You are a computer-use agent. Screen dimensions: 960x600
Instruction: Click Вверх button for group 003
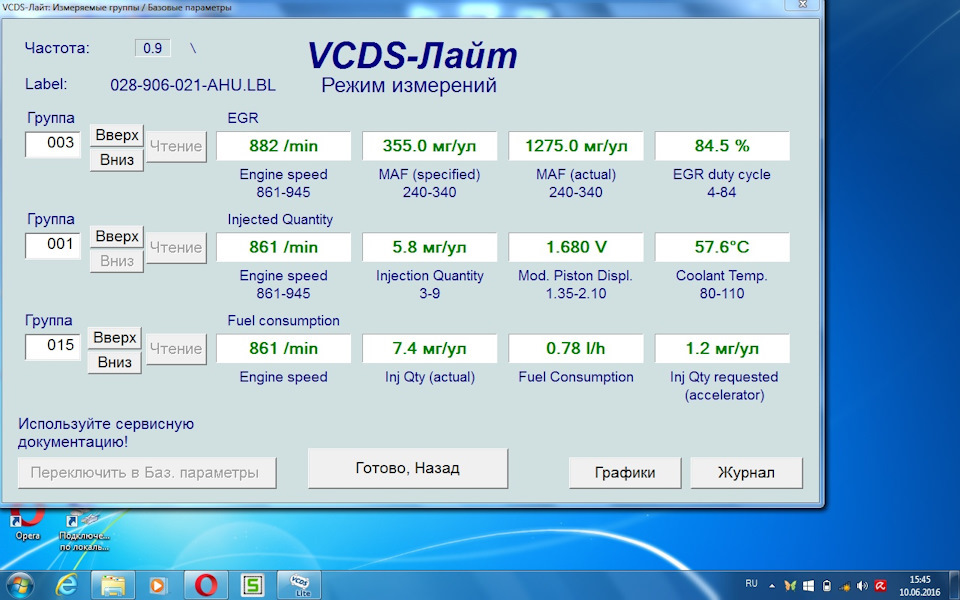(117, 135)
